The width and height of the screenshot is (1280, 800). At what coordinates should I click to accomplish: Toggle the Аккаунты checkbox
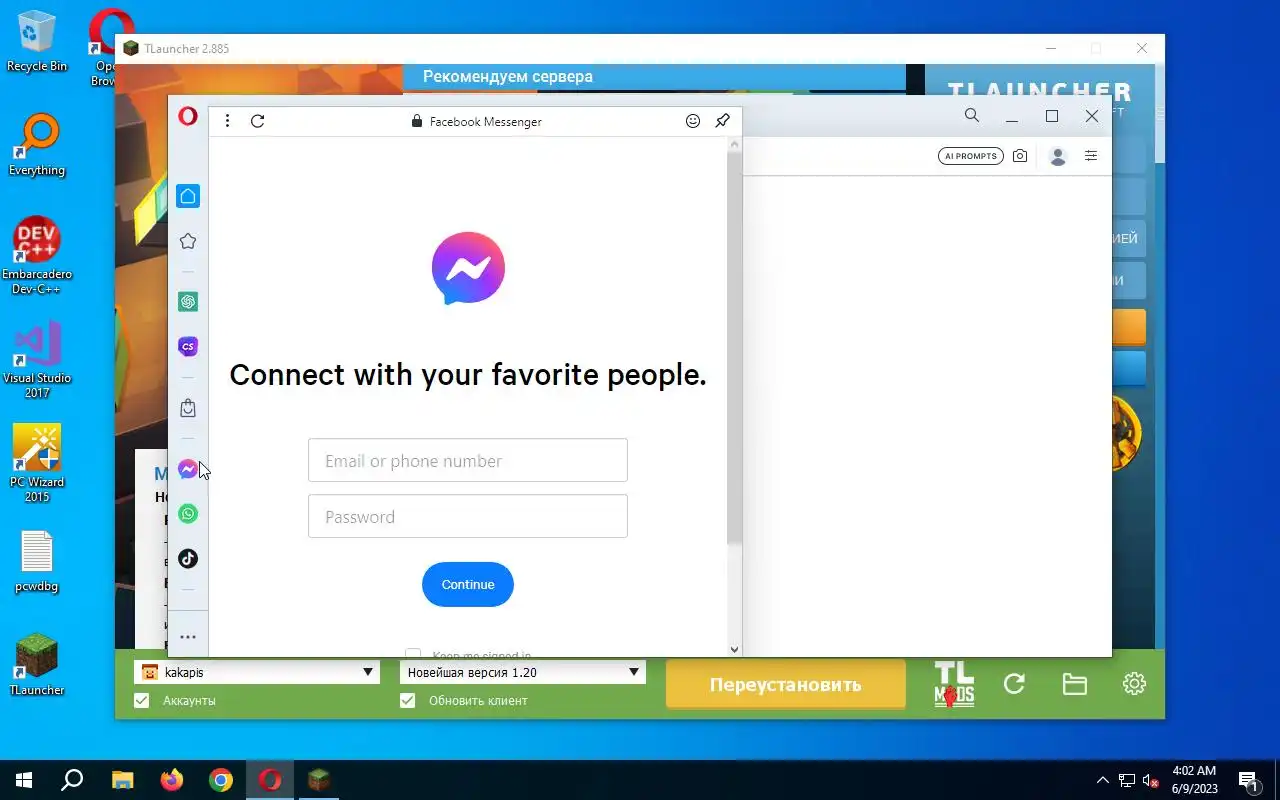[142, 701]
